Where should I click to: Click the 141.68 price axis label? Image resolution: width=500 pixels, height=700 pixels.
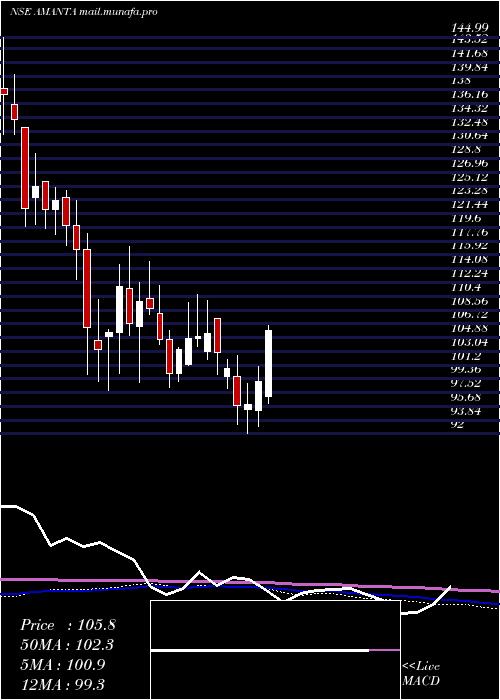click(469, 54)
